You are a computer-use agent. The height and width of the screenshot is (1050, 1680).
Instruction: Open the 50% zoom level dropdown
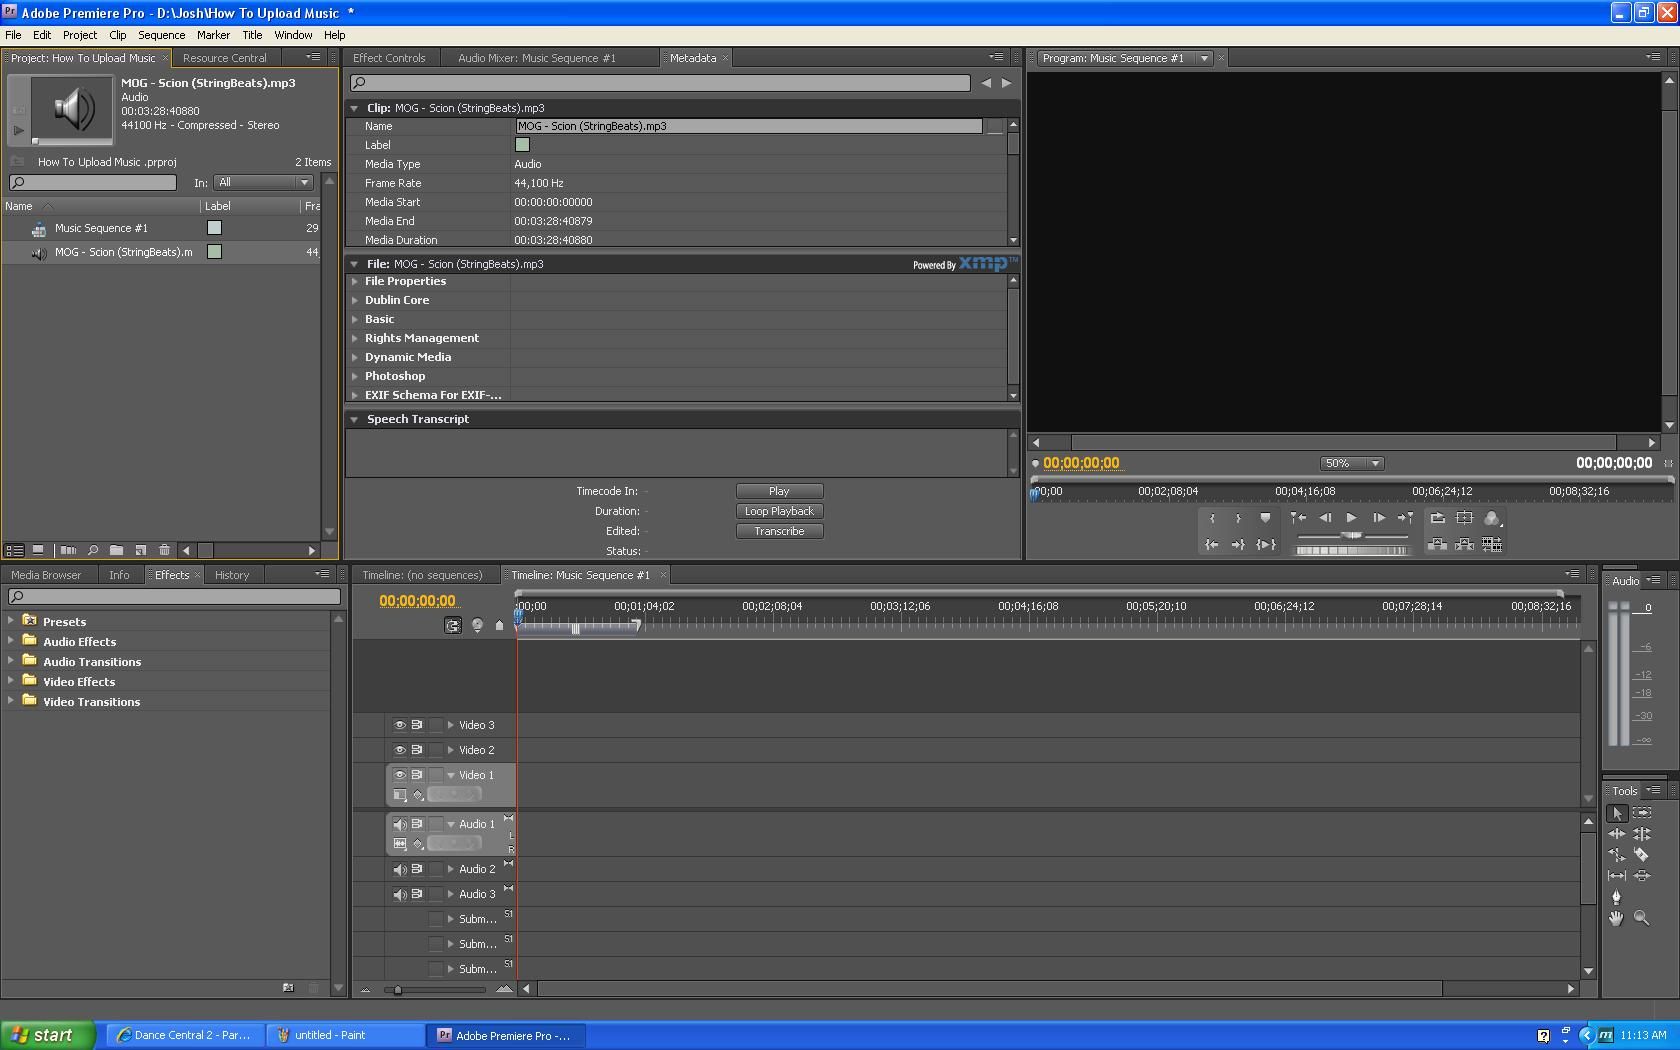(1351, 463)
